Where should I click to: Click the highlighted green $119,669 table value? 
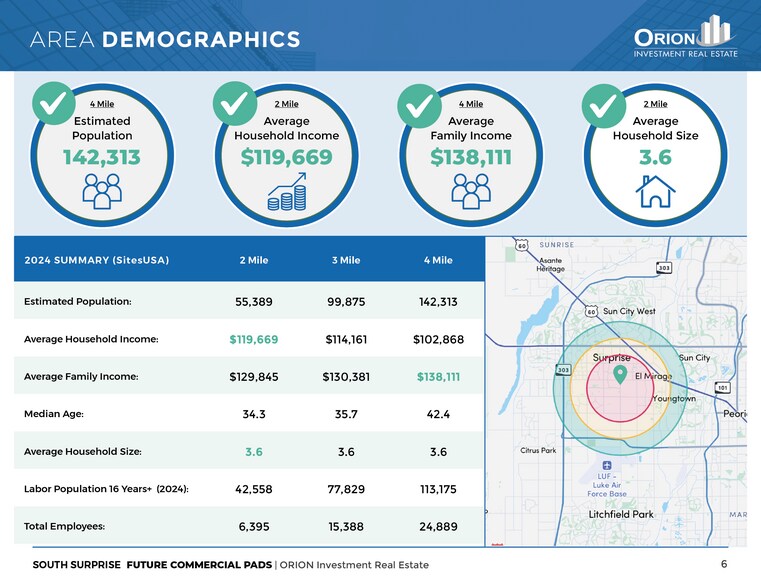pyautogui.click(x=254, y=339)
